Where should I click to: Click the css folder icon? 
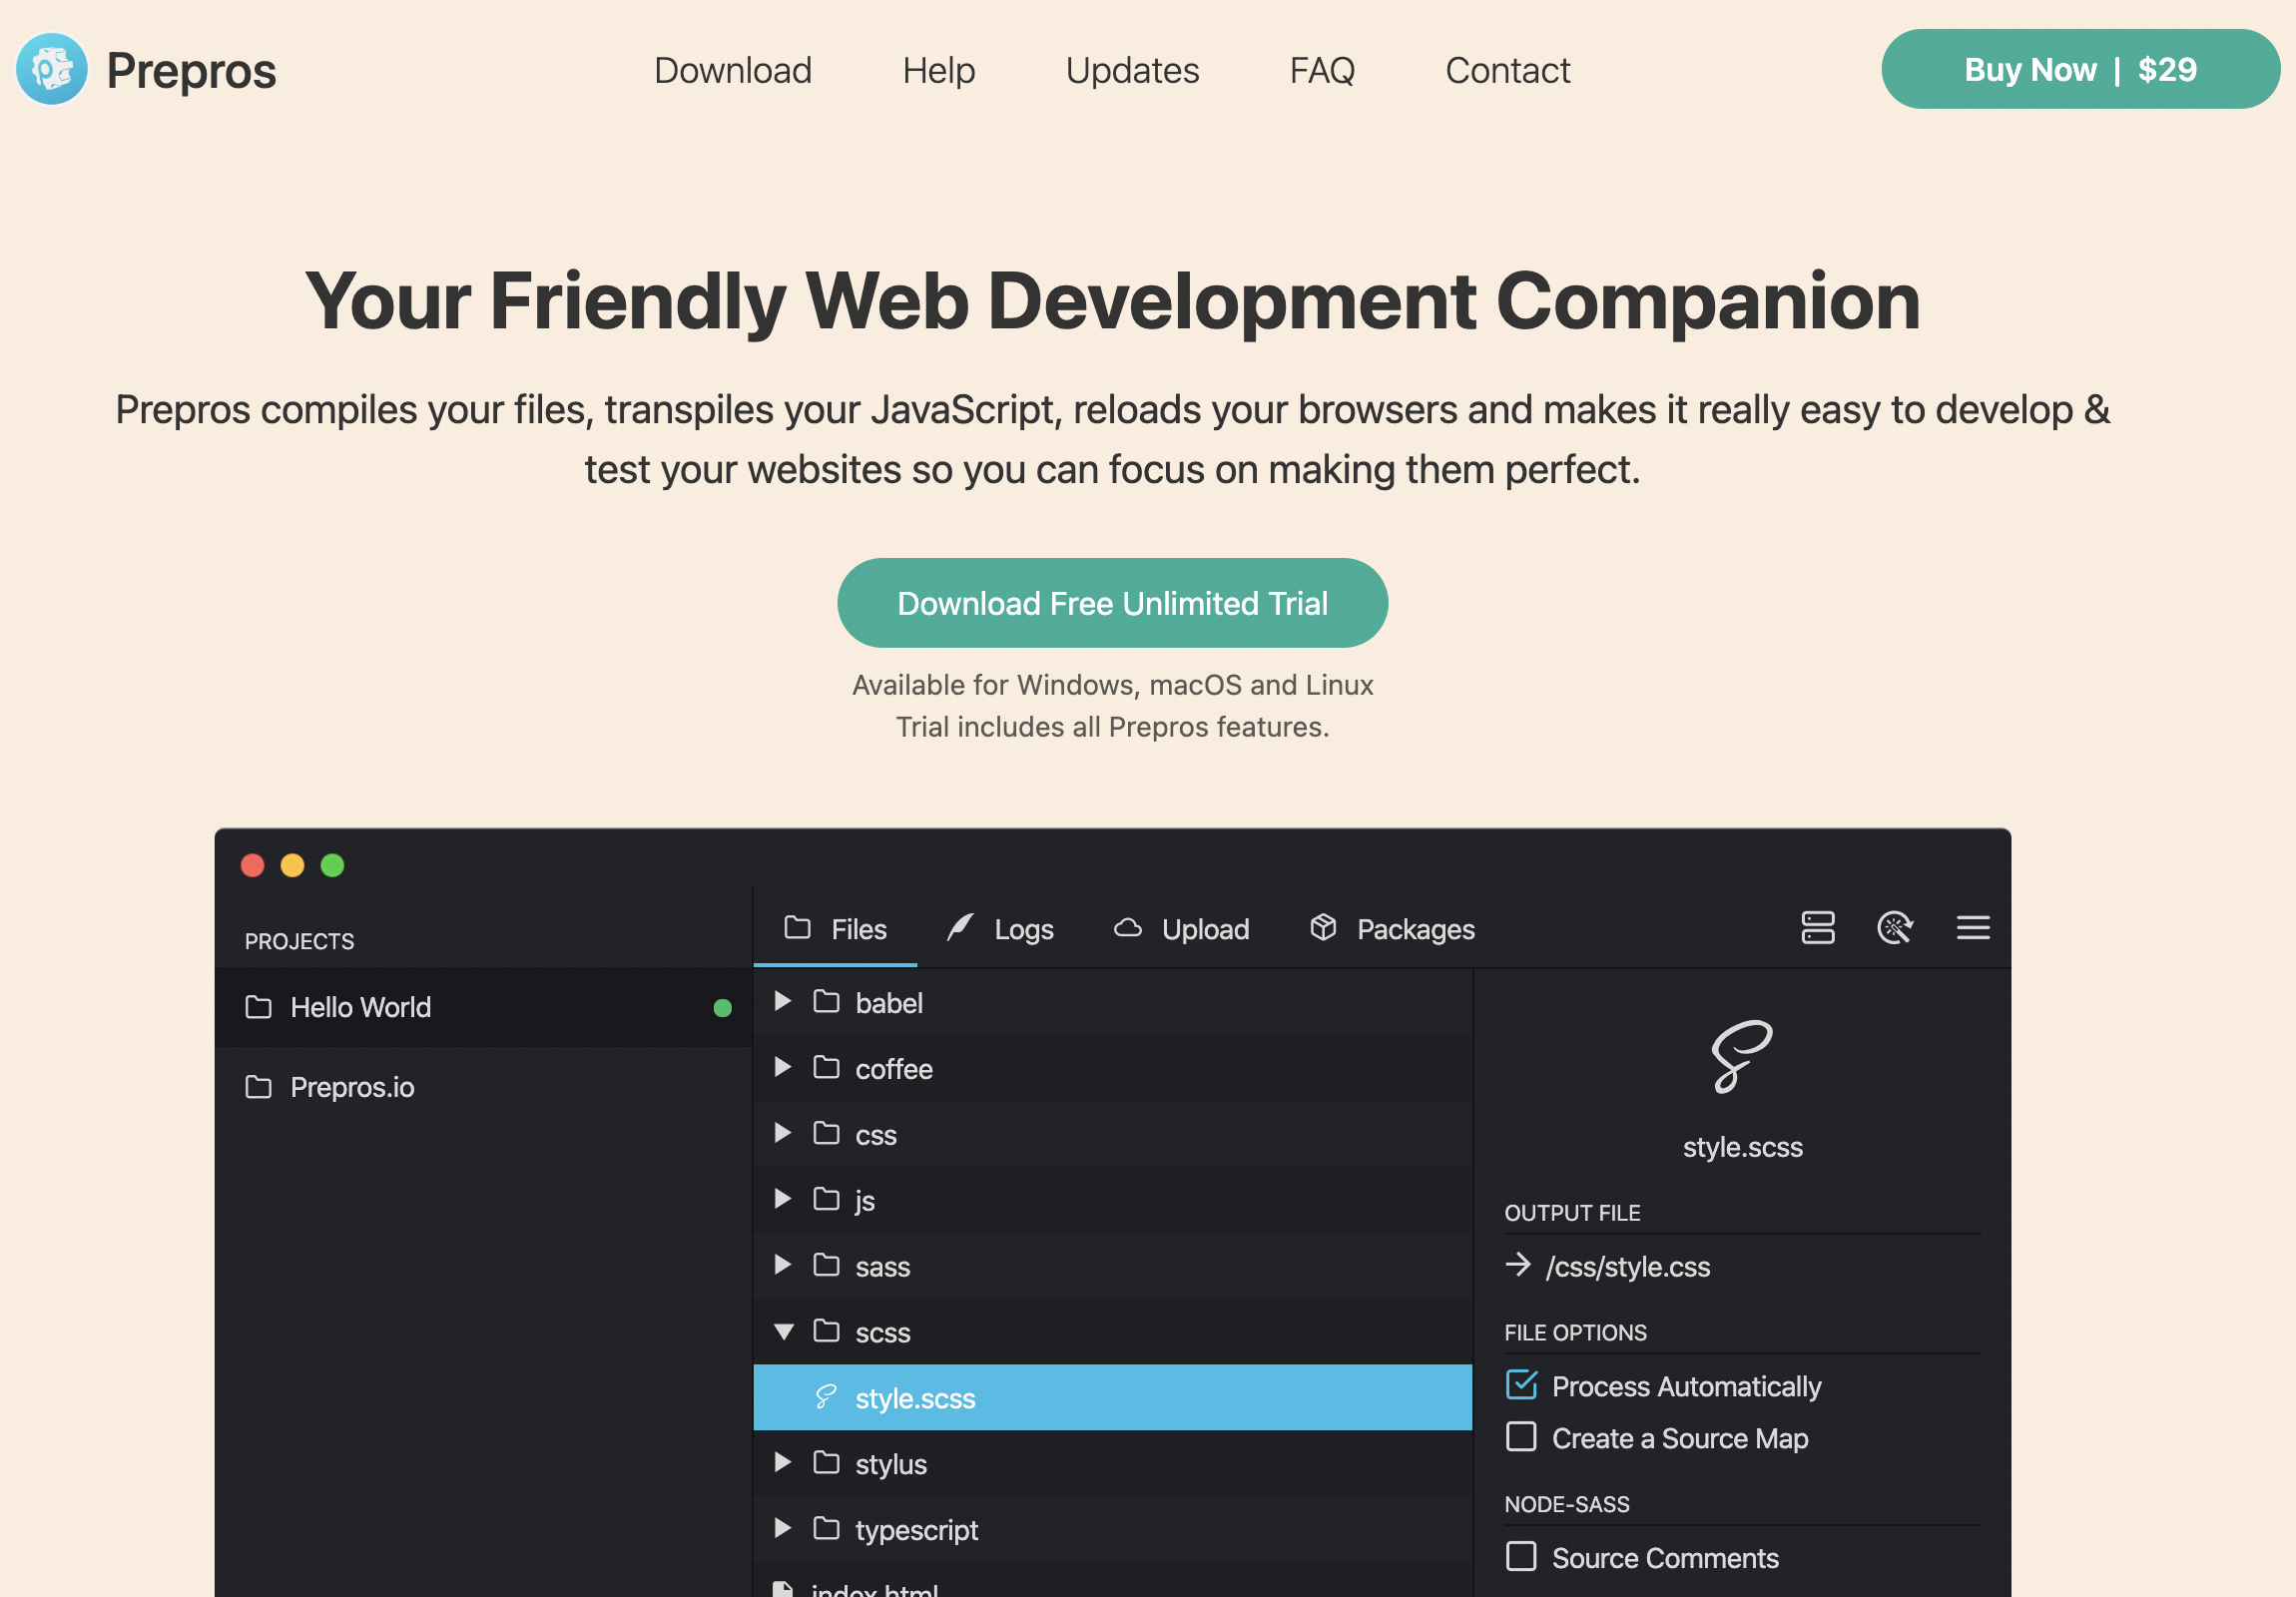826,1134
